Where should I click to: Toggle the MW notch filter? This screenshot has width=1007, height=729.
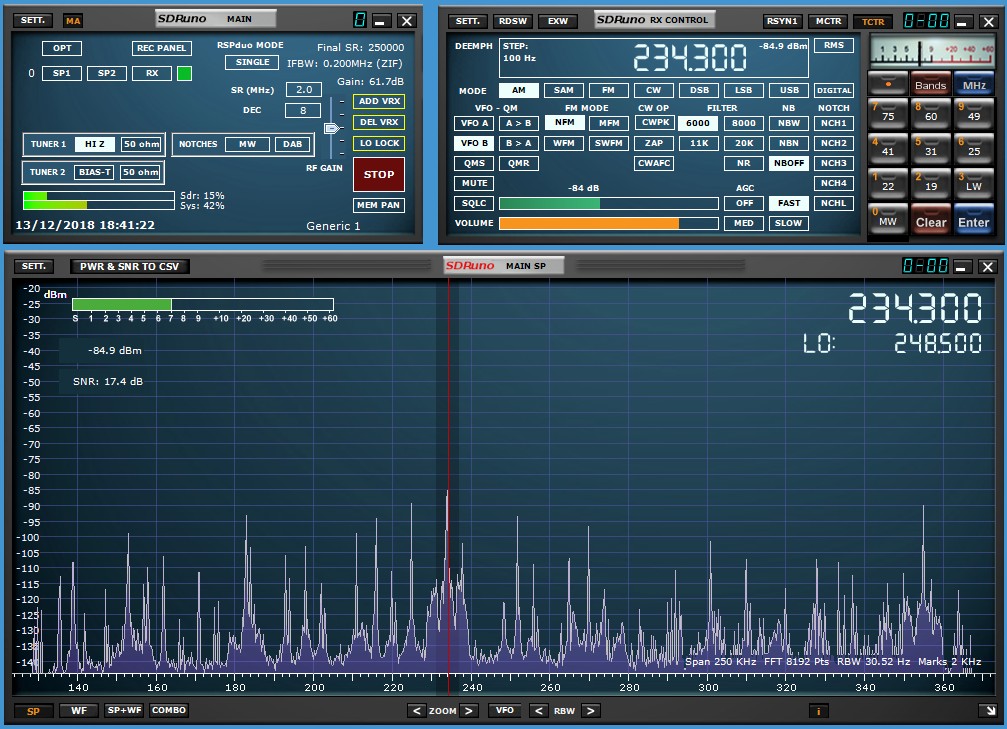247,144
